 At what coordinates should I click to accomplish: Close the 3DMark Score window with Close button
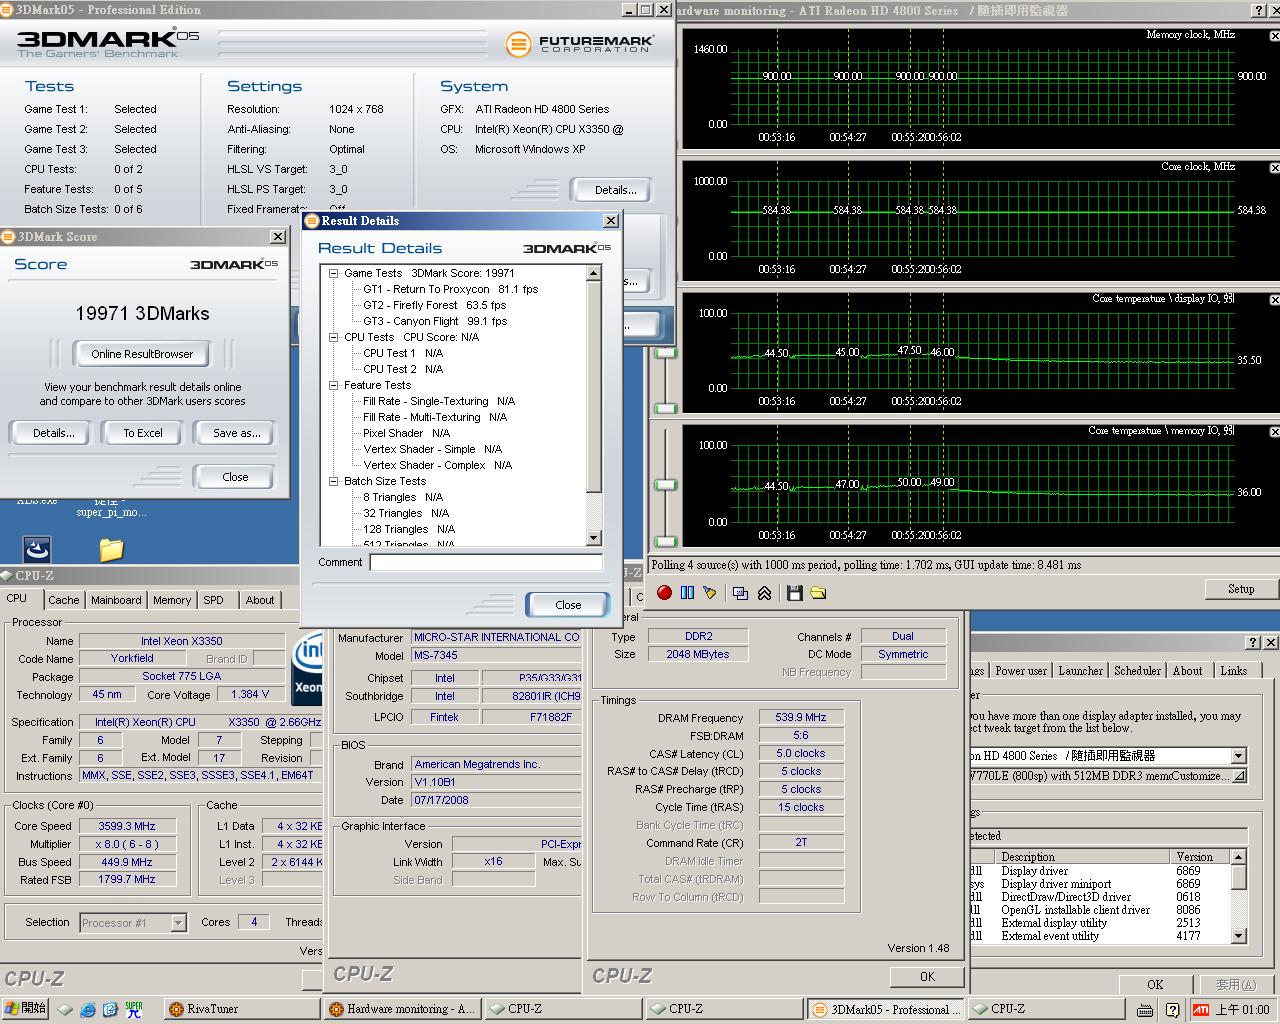point(235,477)
